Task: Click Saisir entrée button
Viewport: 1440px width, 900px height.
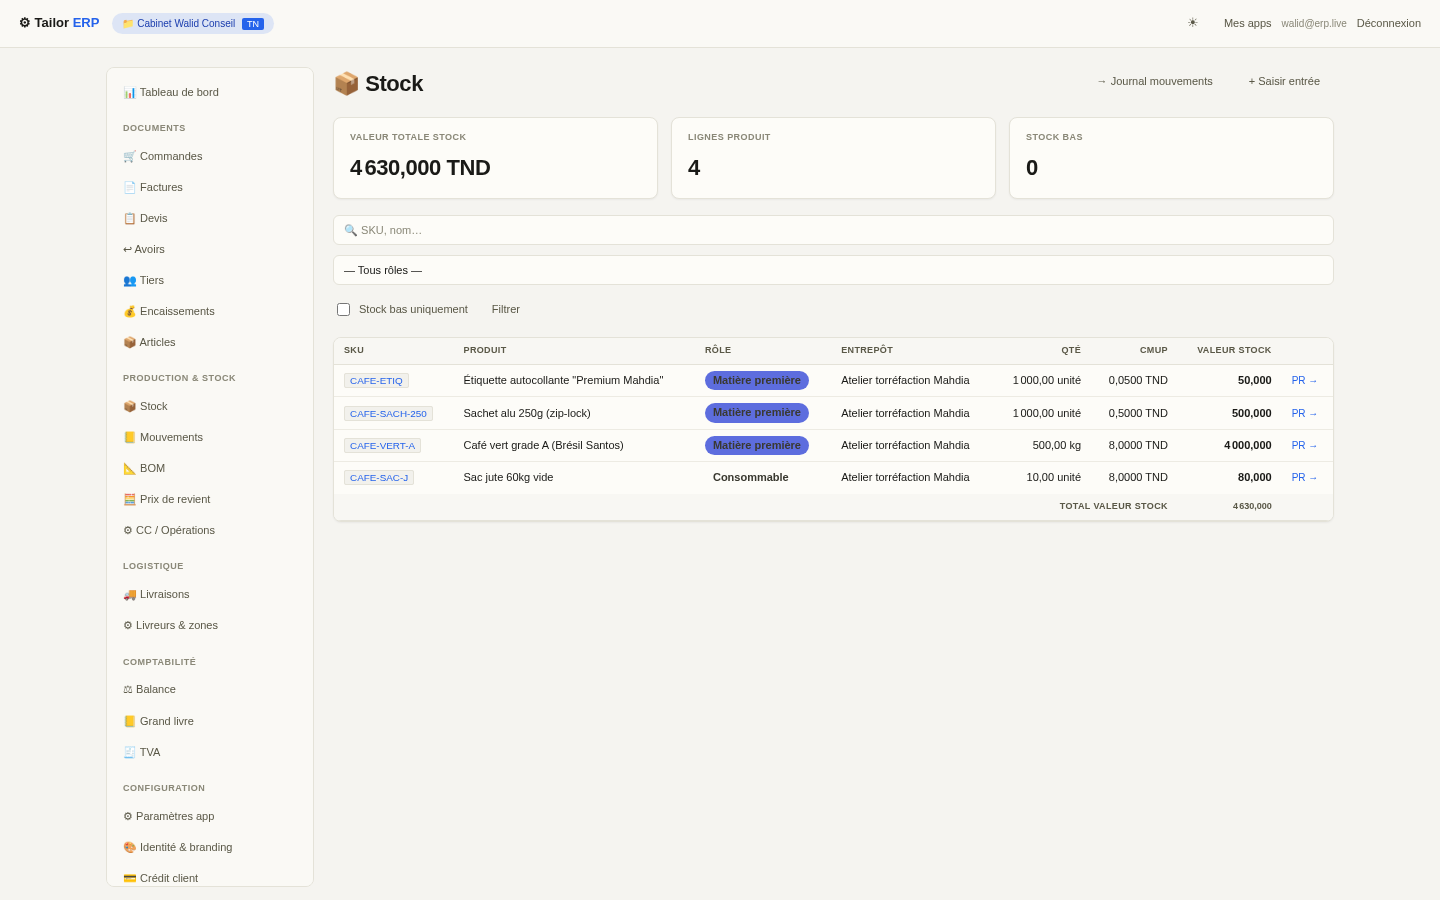Action: tap(1284, 81)
